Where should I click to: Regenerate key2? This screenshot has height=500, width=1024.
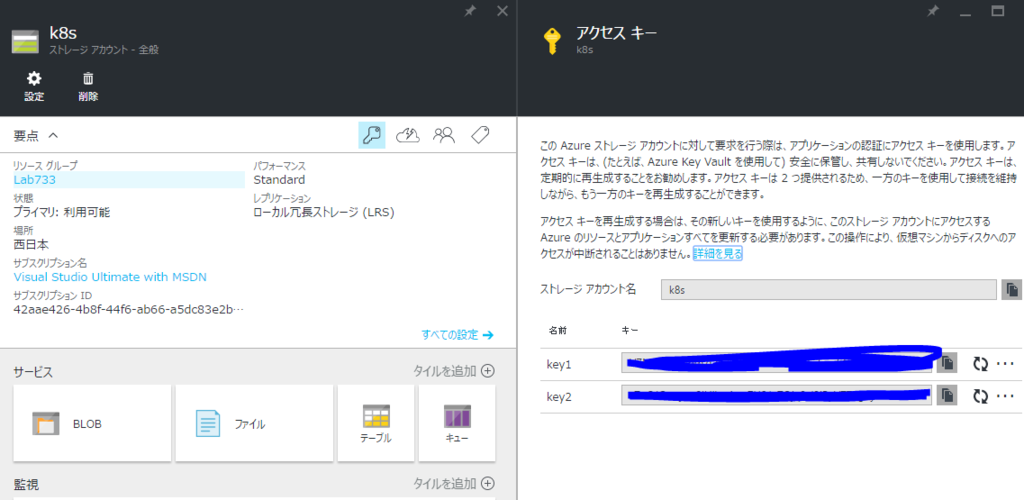pyautogui.click(x=980, y=396)
